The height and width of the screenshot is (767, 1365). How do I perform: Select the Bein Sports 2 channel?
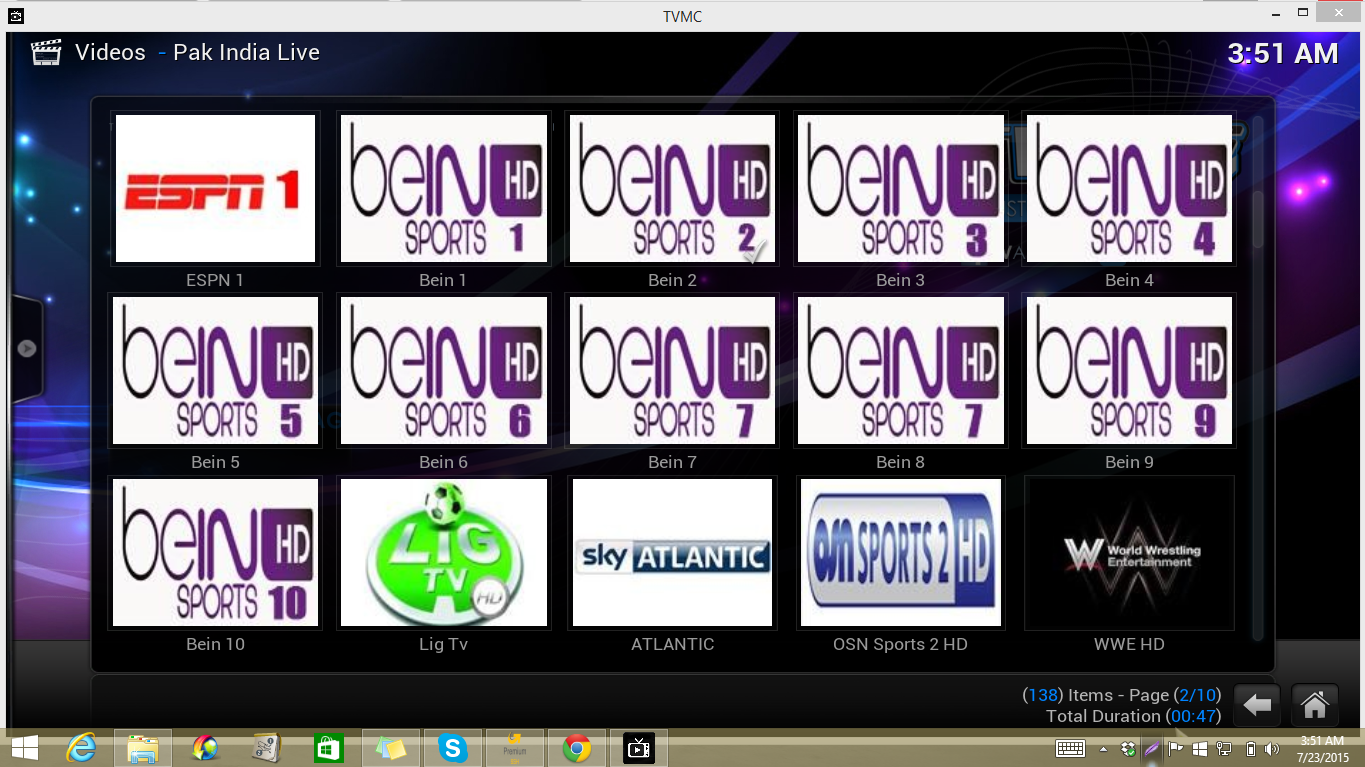(672, 188)
